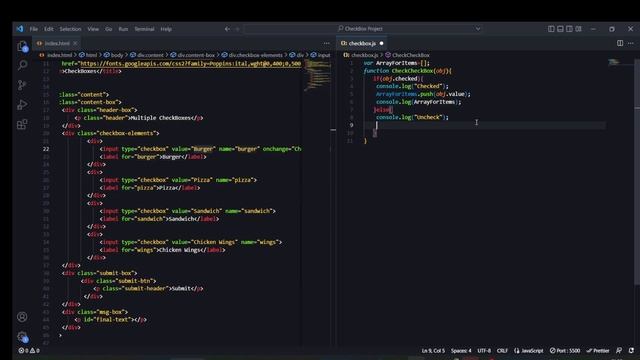Viewport: 640px width, 360px height.
Task: Switch to the index.html tab
Action: click(57, 43)
